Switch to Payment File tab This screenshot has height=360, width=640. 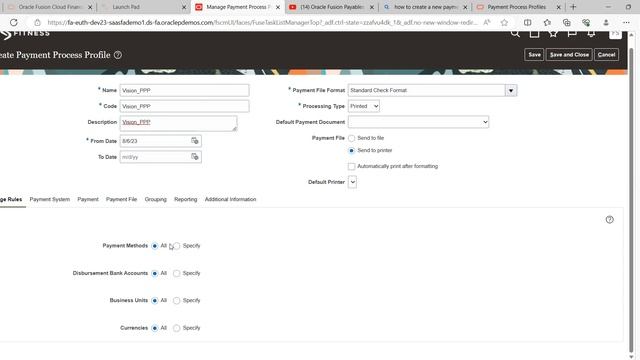point(121,199)
